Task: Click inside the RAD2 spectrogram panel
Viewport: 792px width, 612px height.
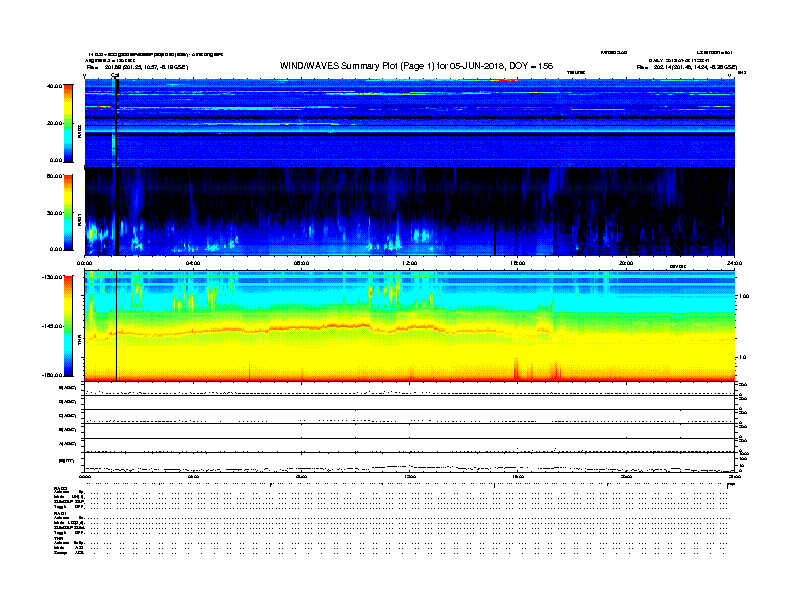Action: [409, 123]
